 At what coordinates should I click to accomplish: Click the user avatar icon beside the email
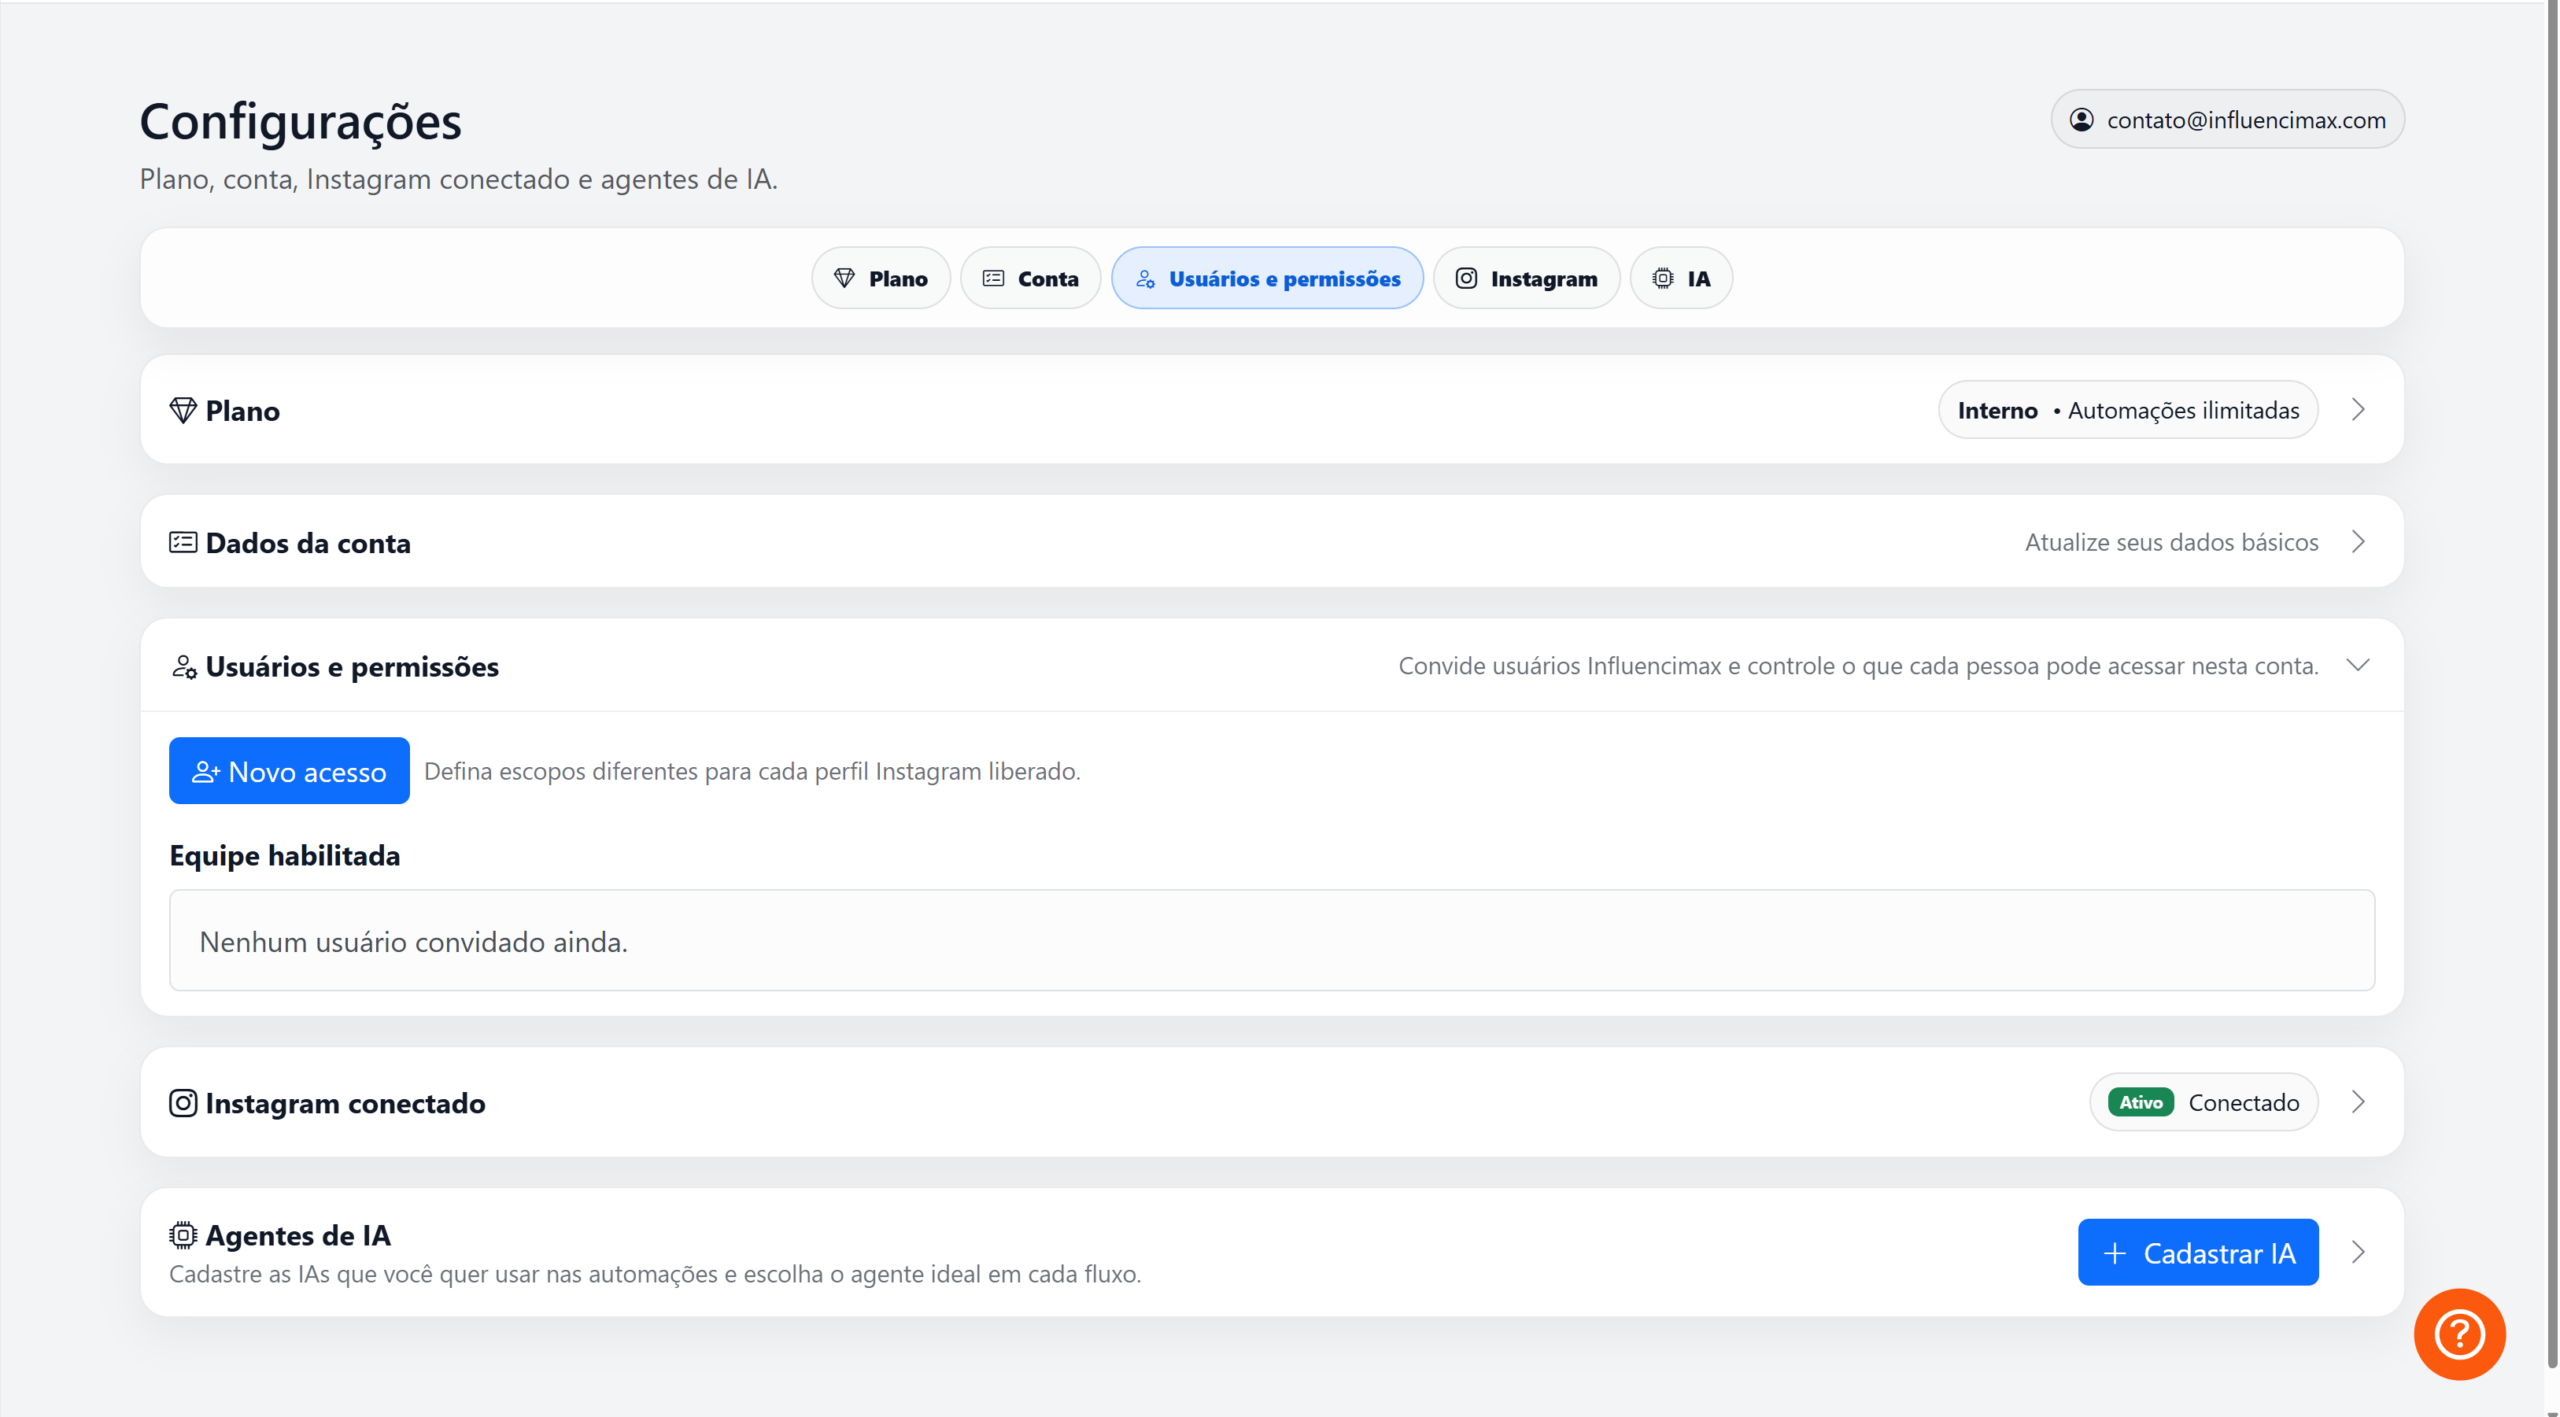click(2081, 120)
